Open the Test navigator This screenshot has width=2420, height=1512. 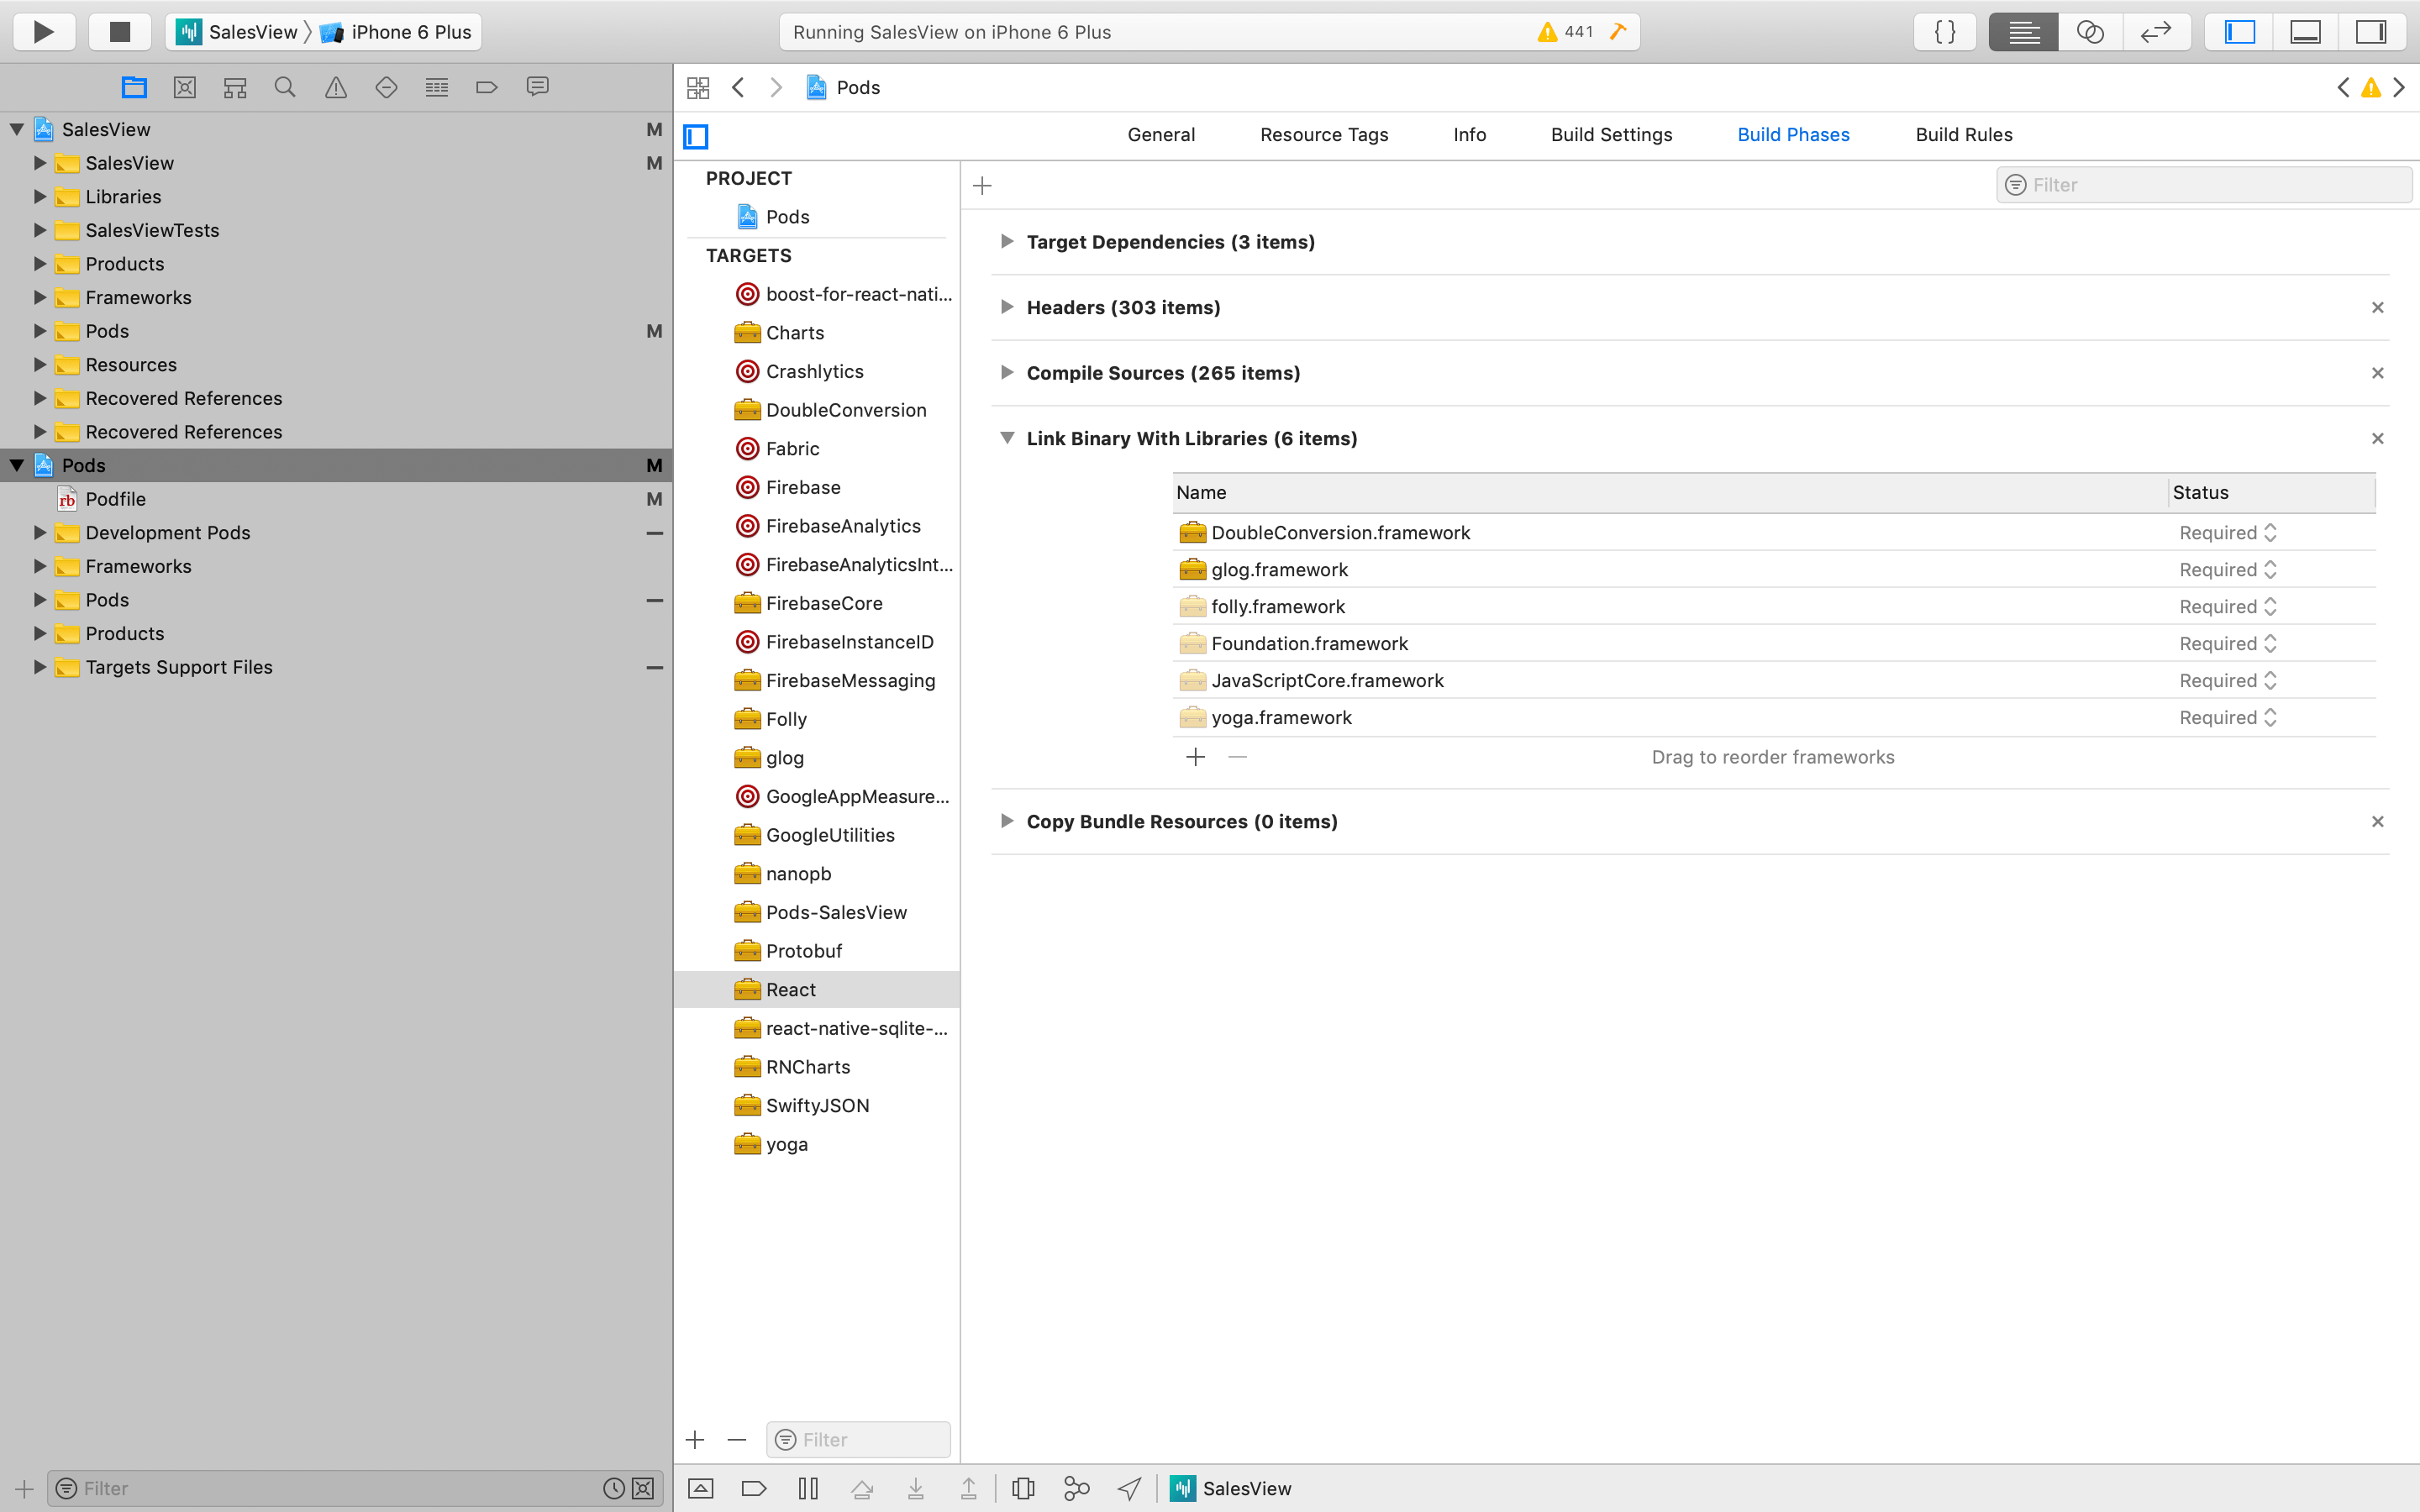[x=387, y=87]
